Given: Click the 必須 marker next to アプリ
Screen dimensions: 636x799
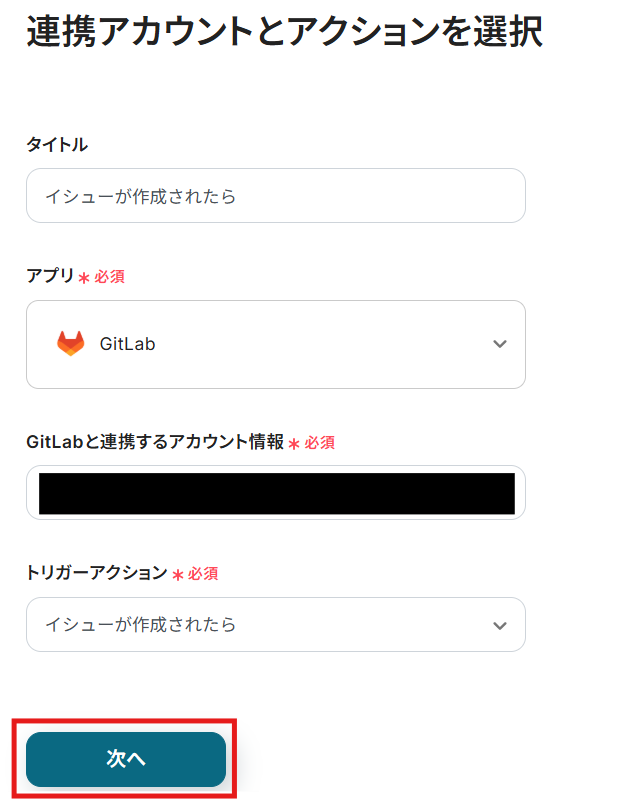Looking at the screenshot, I should [109, 276].
